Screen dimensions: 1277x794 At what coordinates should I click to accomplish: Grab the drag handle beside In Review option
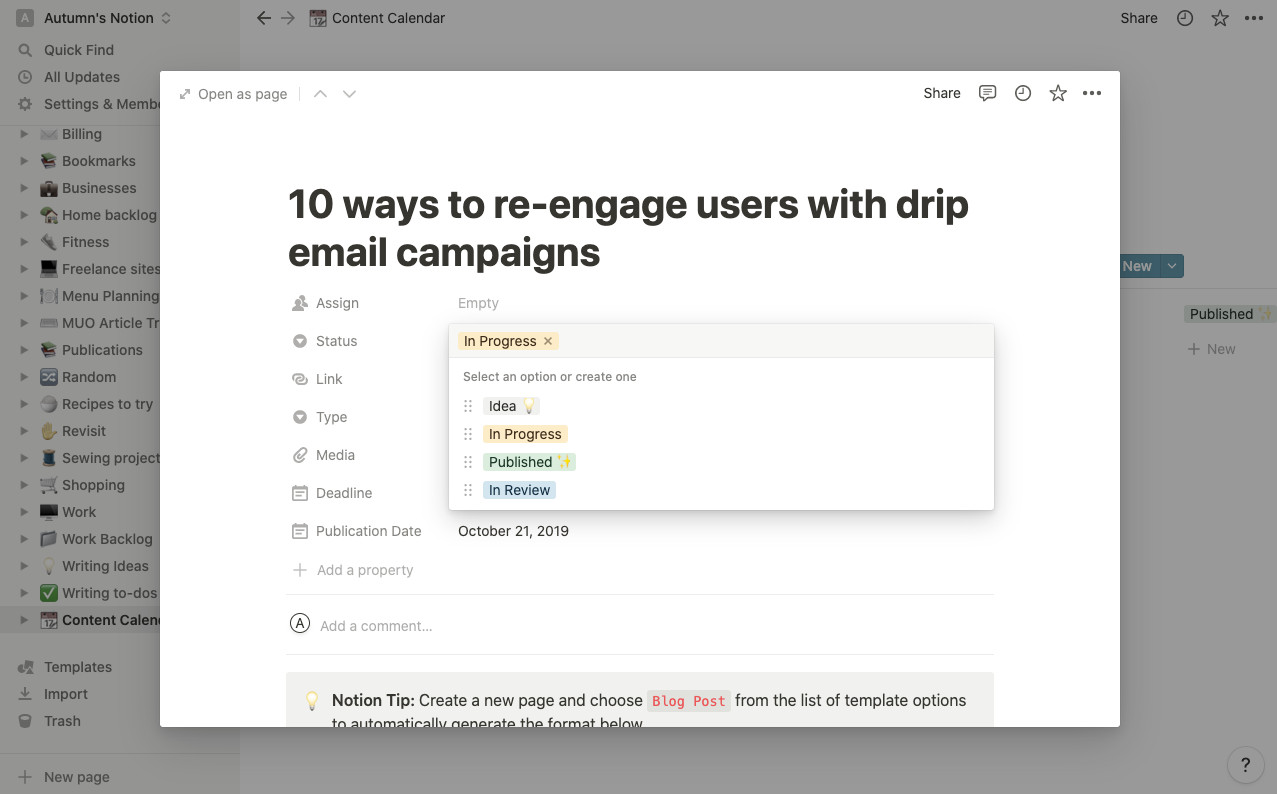468,490
